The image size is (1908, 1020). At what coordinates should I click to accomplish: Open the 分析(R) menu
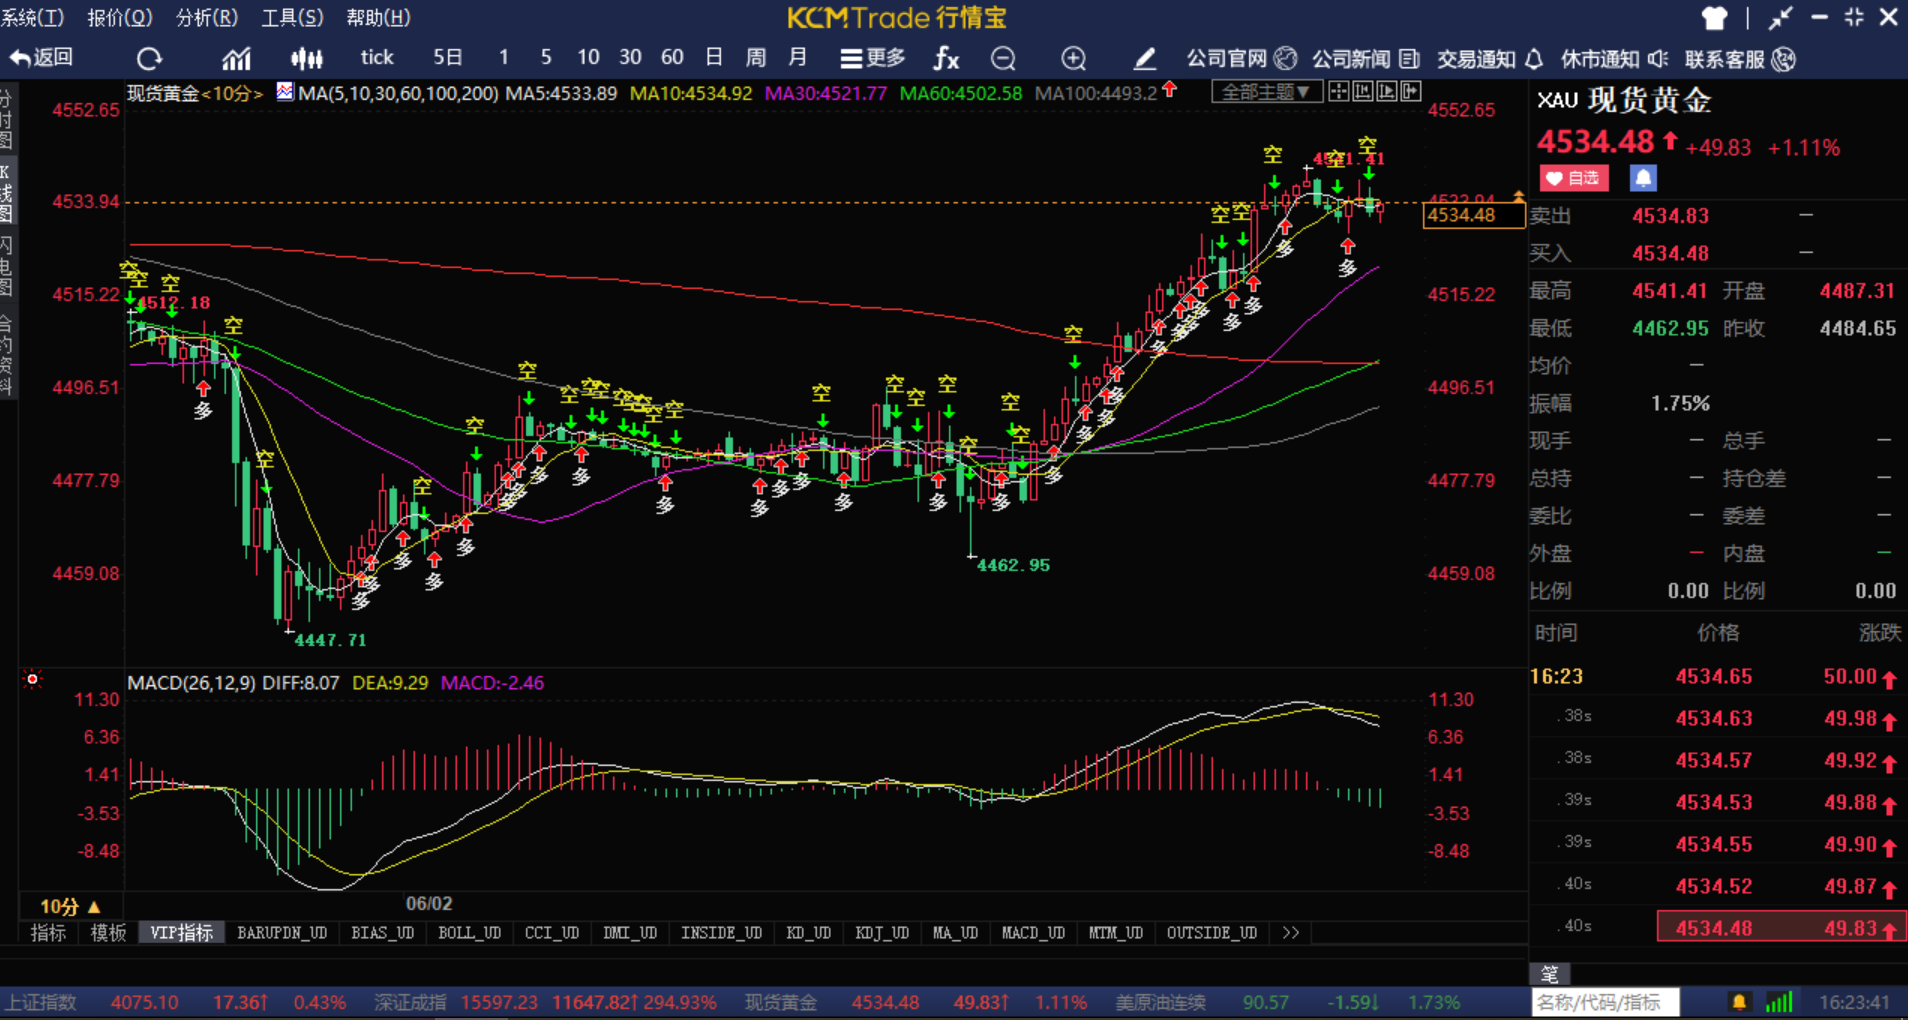coord(207,18)
